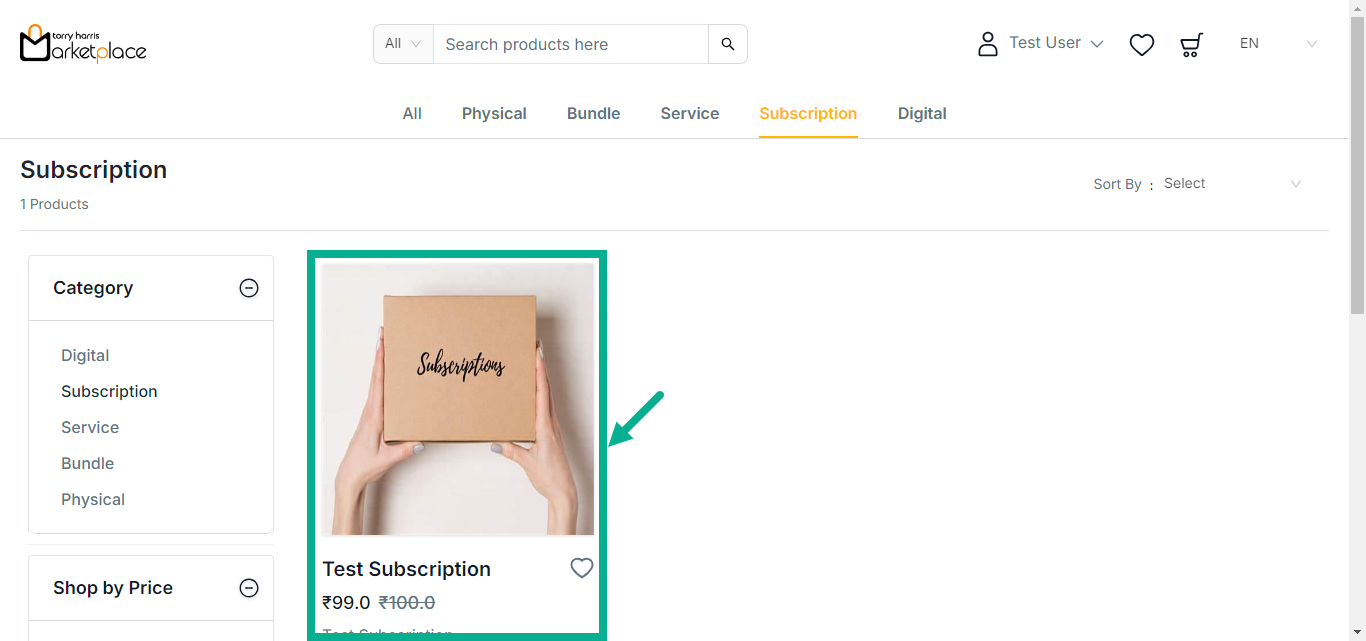Collapse the Category filter panel

pos(249,288)
